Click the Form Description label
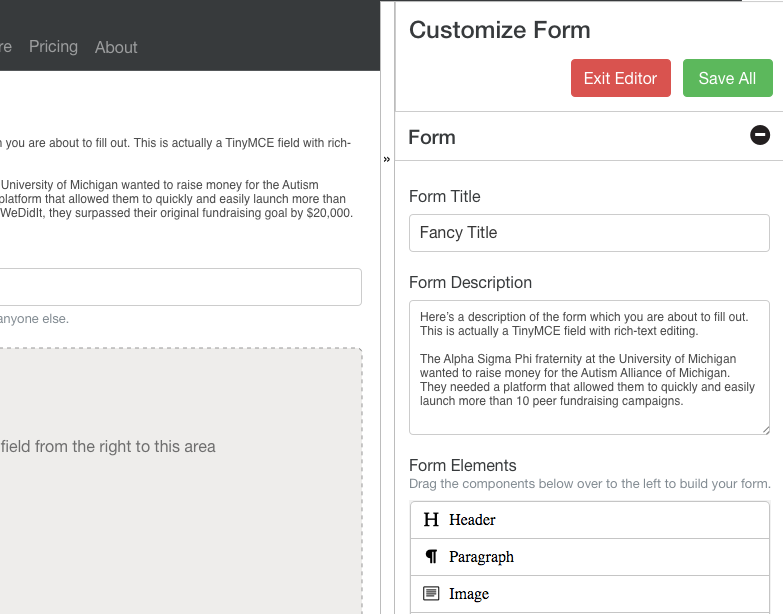 tap(470, 283)
